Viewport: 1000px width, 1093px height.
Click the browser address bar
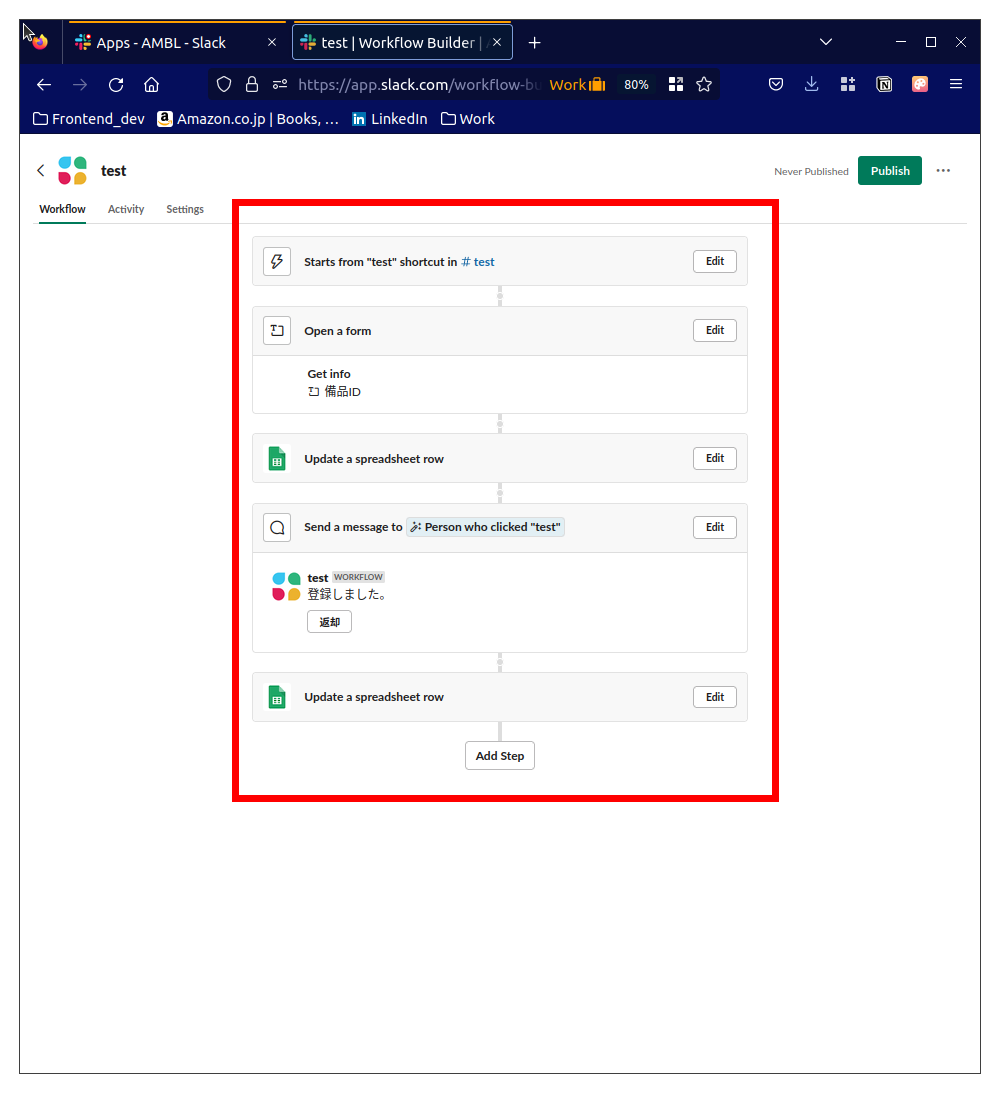[450, 84]
